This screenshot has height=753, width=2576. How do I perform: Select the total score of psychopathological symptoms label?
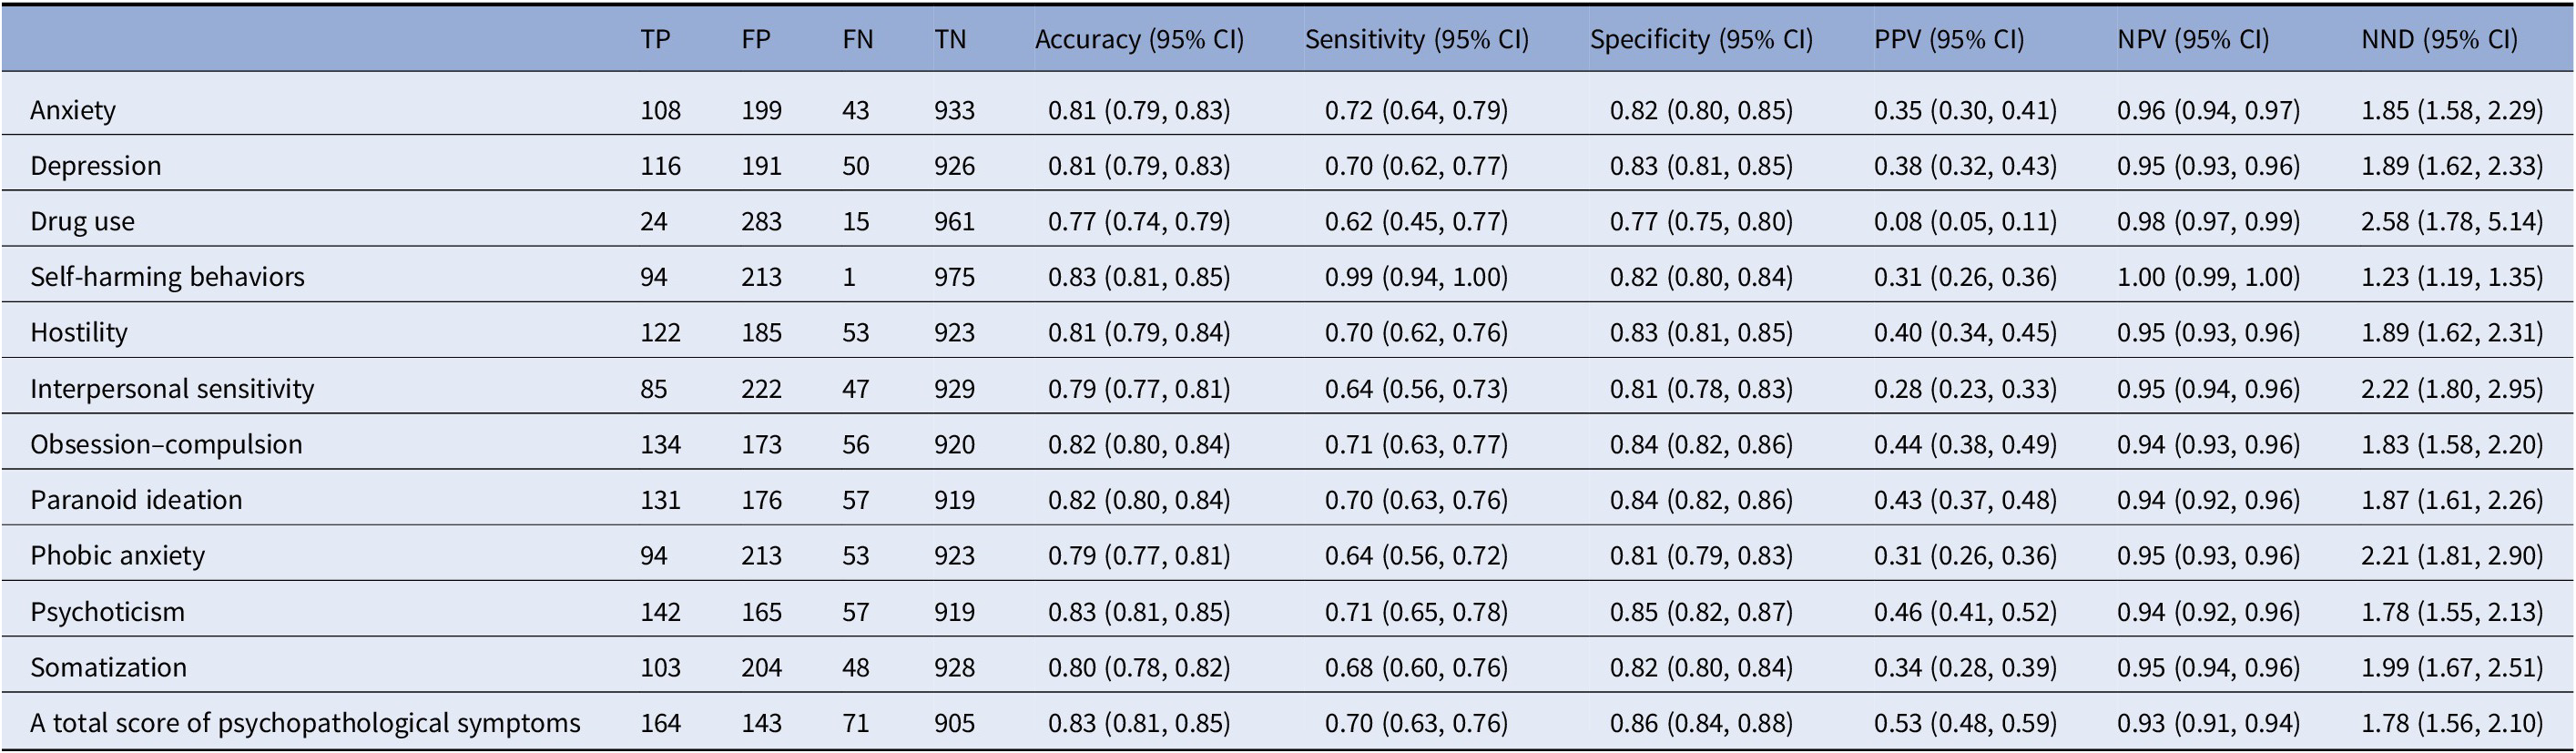305,723
